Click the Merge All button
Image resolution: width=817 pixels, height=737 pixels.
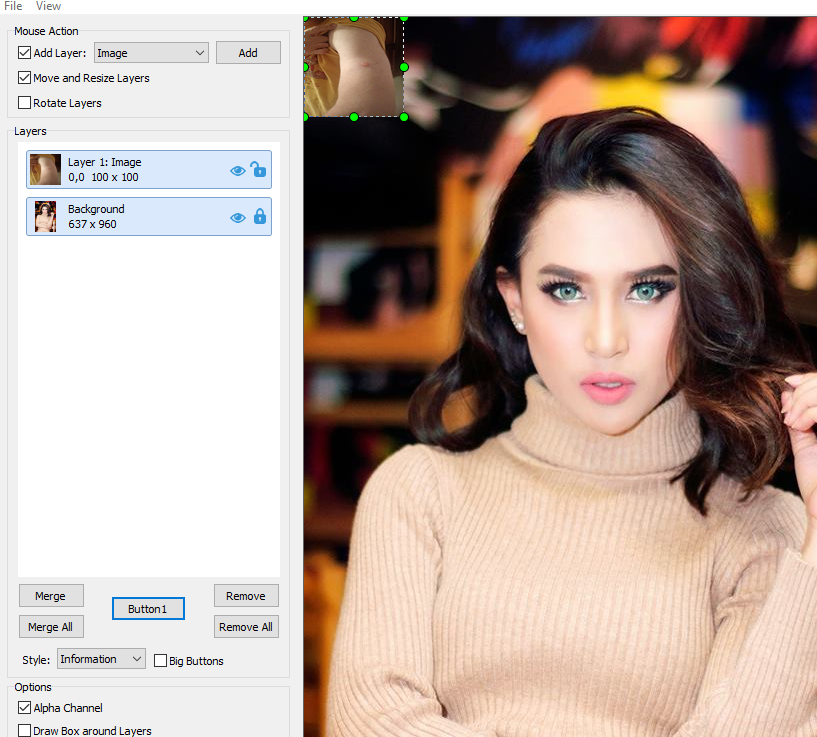pos(51,627)
